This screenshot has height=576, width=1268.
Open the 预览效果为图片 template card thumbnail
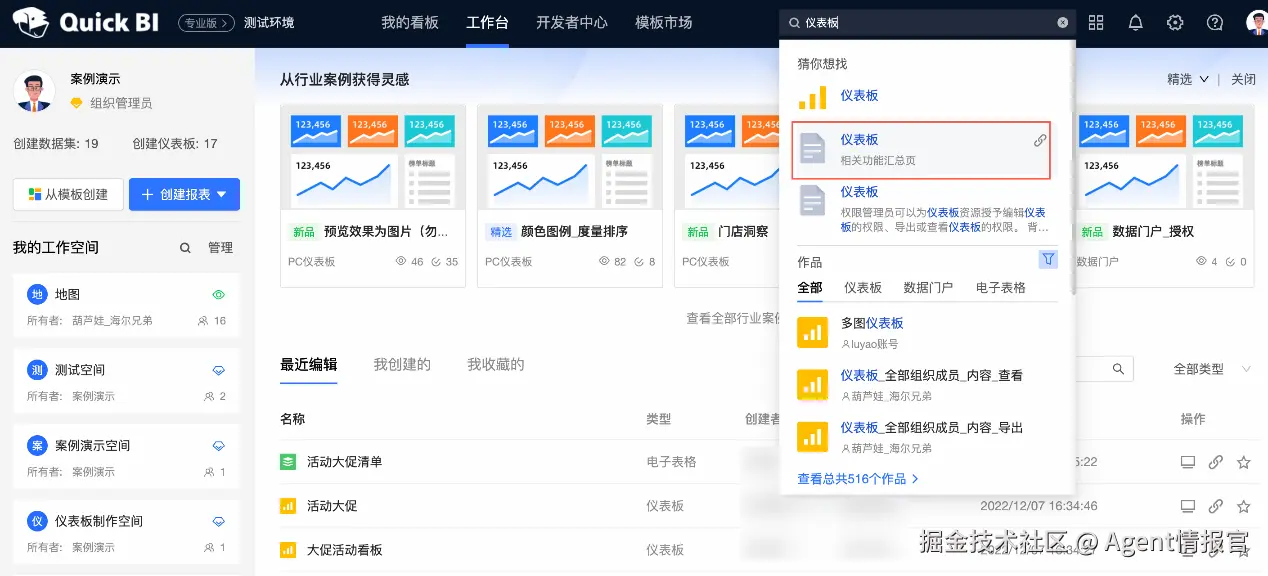[x=373, y=159]
